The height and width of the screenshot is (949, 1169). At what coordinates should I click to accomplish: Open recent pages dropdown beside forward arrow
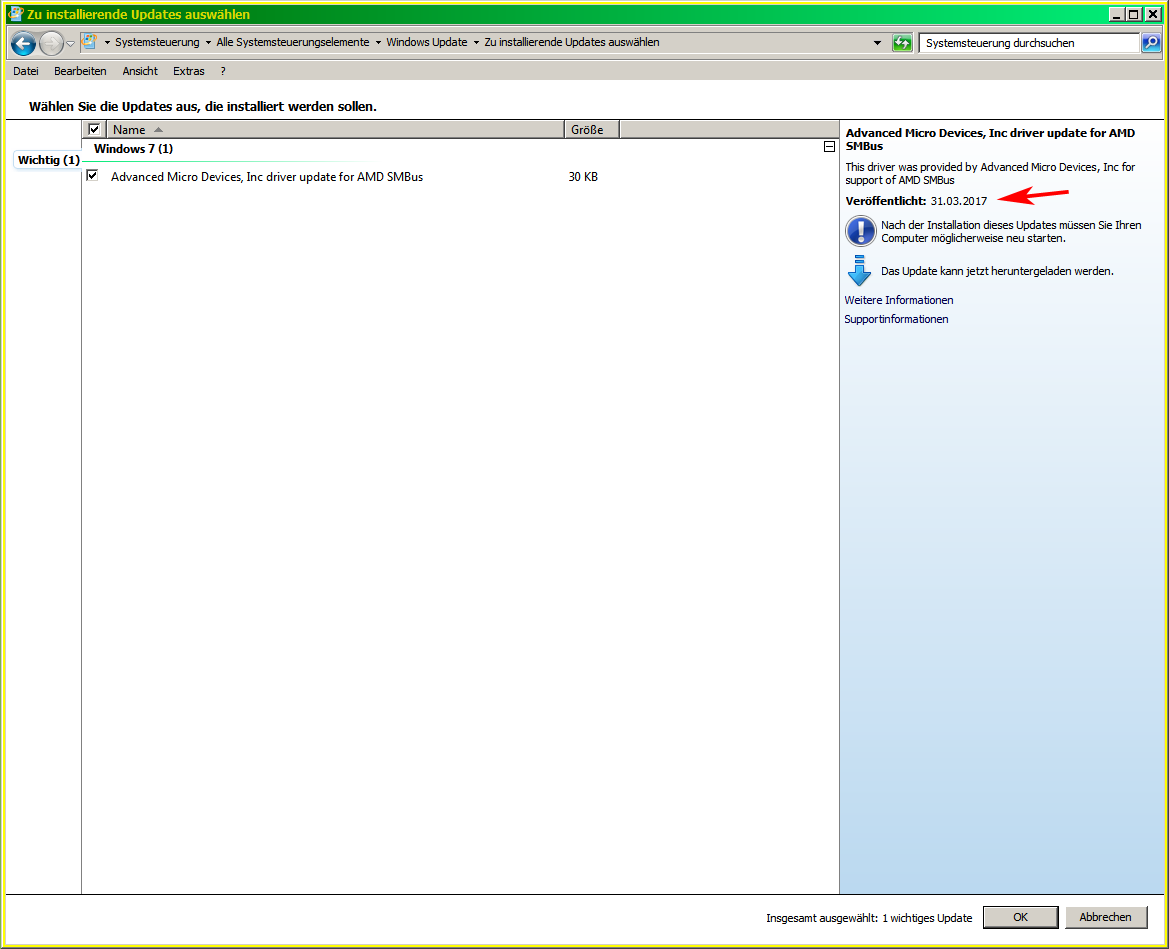point(71,44)
